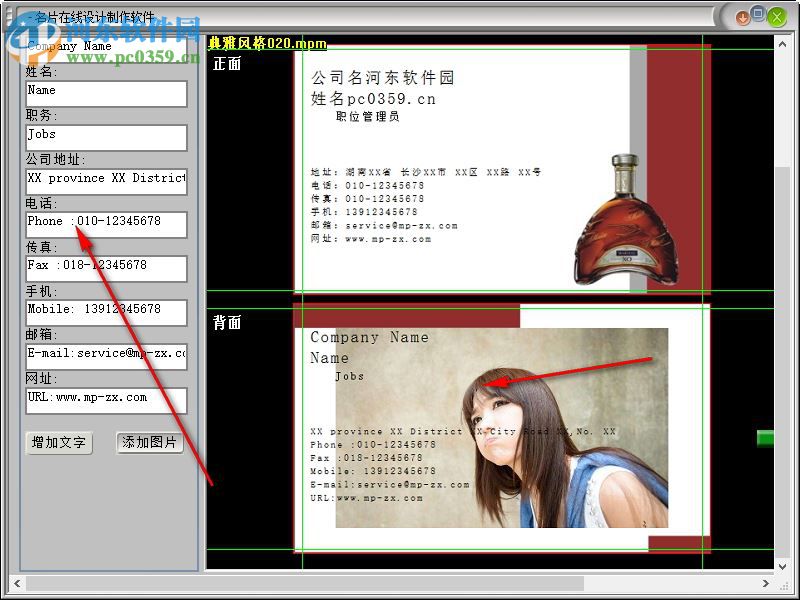Click the right arrow of the horizontal scrollbar

tap(768, 585)
